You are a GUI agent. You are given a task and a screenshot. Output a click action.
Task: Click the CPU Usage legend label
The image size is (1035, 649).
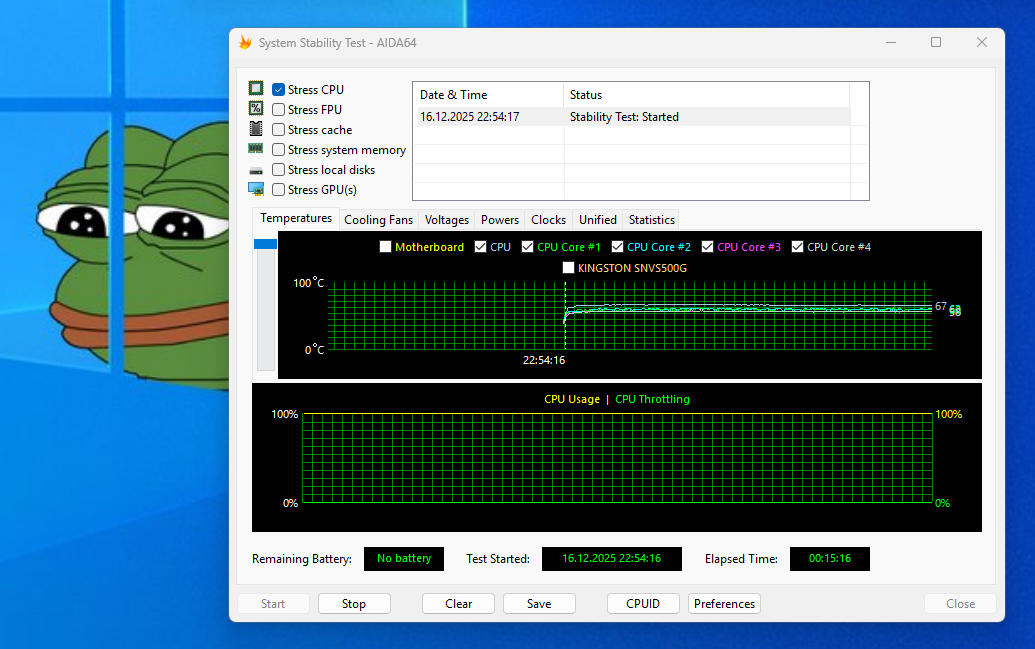coord(572,399)
